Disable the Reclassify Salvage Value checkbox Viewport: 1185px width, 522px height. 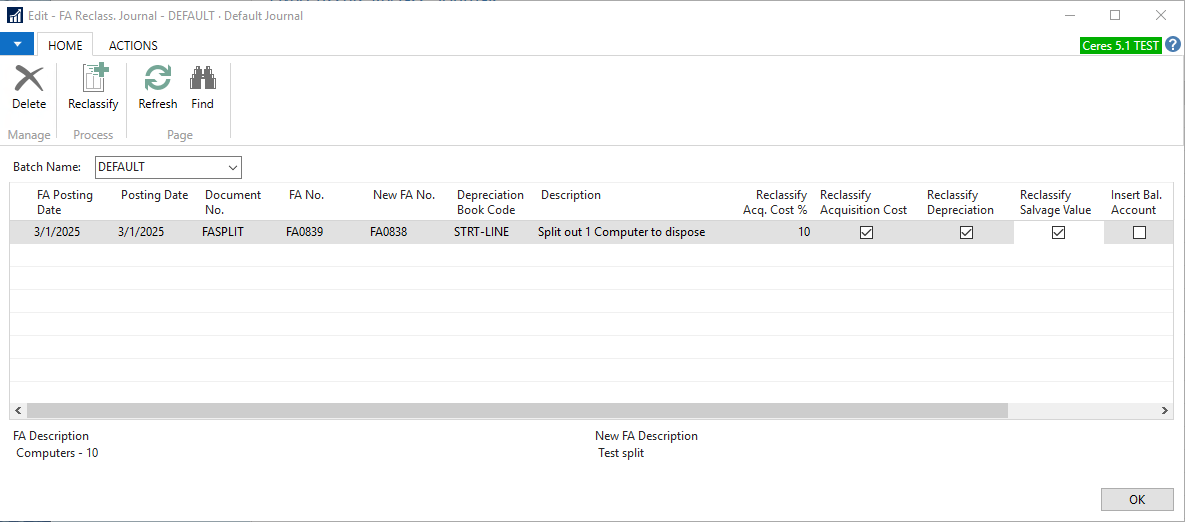(x=1058, y=232)
